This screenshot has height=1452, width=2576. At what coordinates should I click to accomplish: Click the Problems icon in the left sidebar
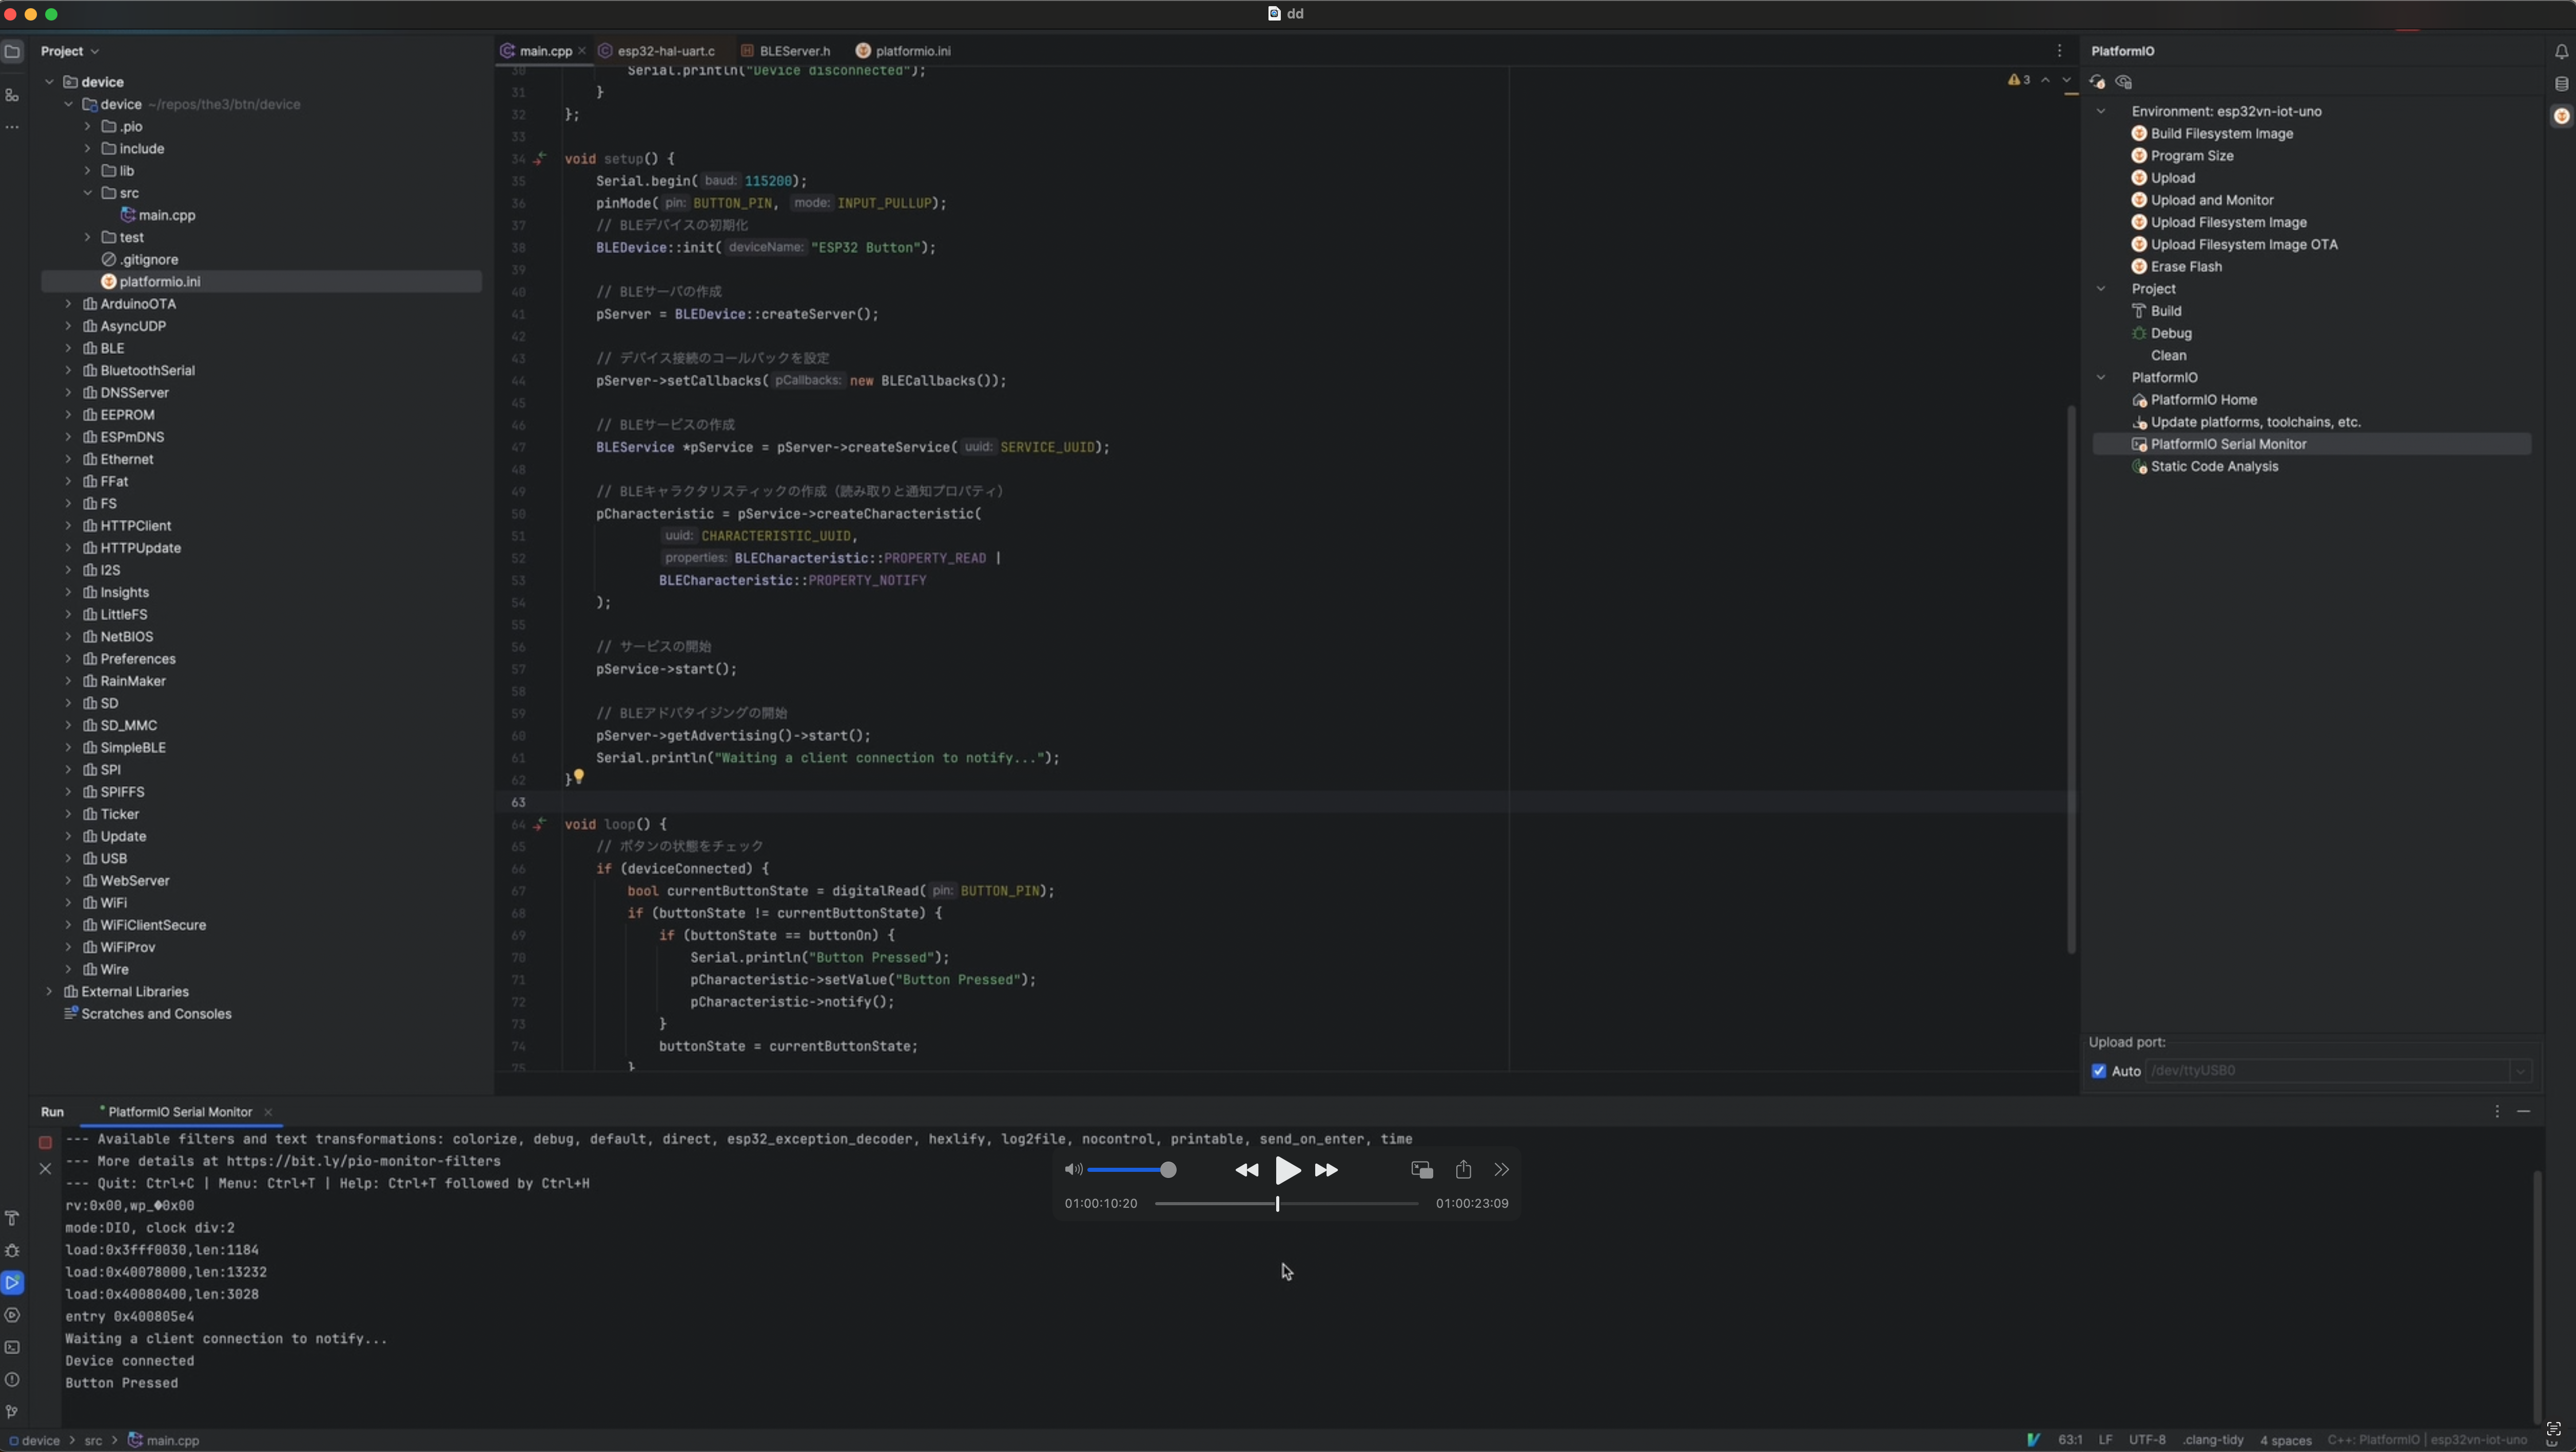click(x=13, y=1379)
